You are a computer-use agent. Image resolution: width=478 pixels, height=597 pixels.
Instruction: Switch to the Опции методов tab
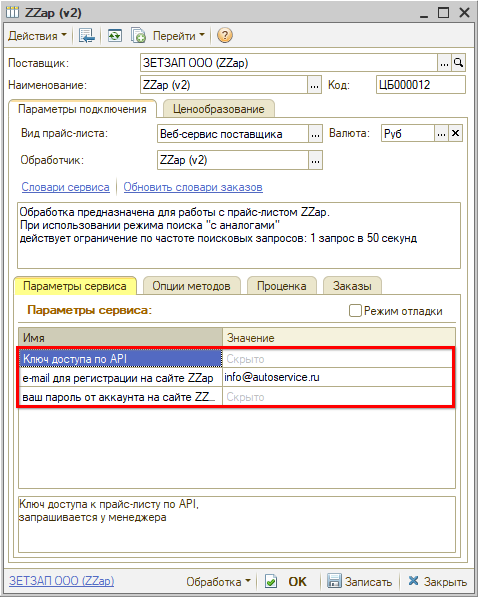coord(192,286)
